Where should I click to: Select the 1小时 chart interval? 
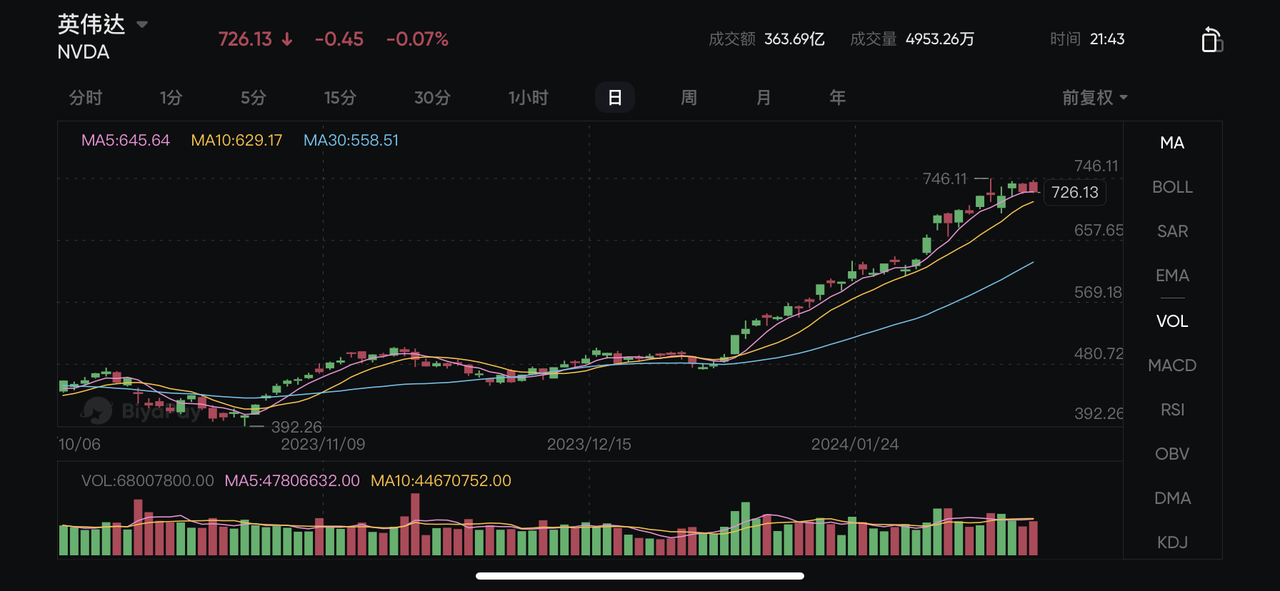tap(528, 97)
